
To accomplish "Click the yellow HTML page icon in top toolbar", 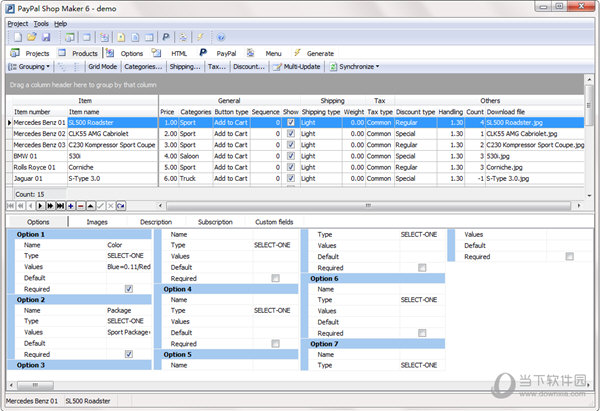I will point(121,37).
